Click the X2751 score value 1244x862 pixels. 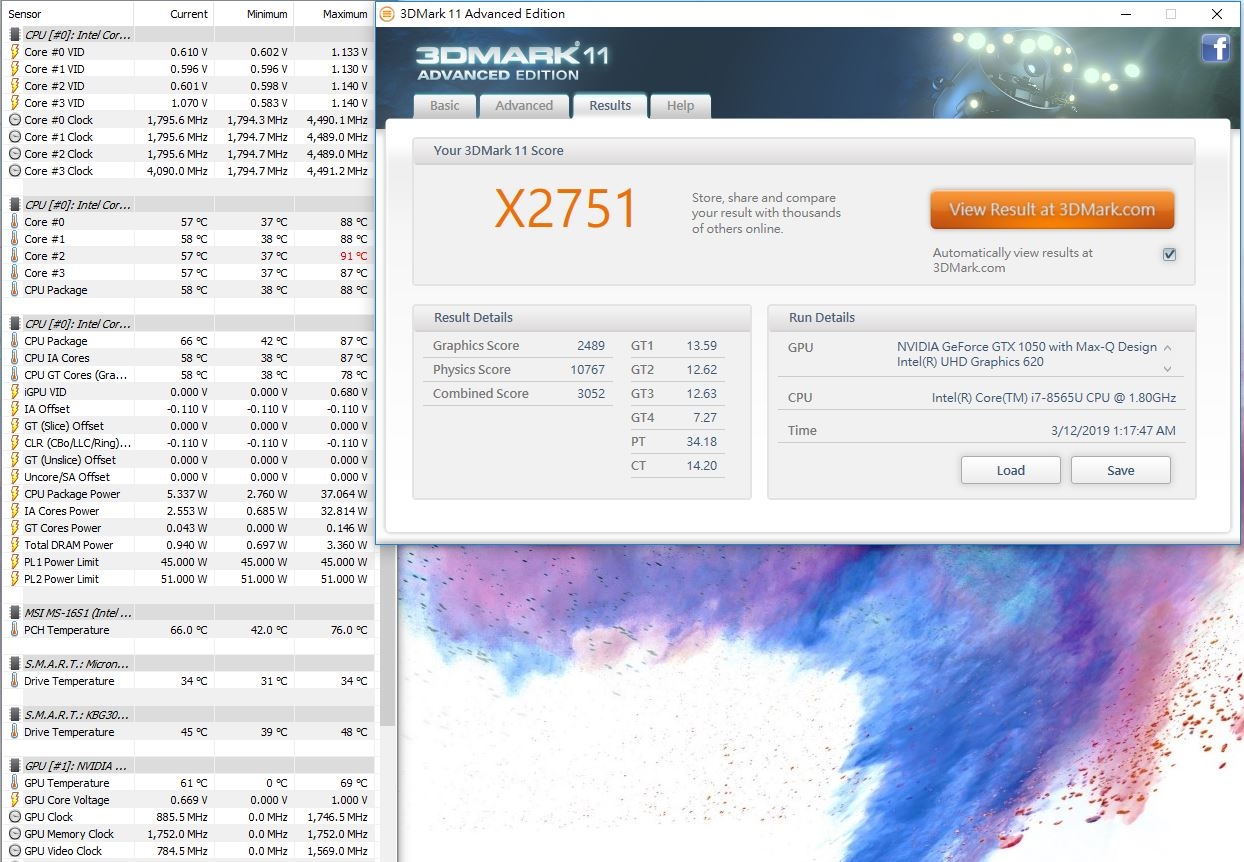tap(566, 210)
